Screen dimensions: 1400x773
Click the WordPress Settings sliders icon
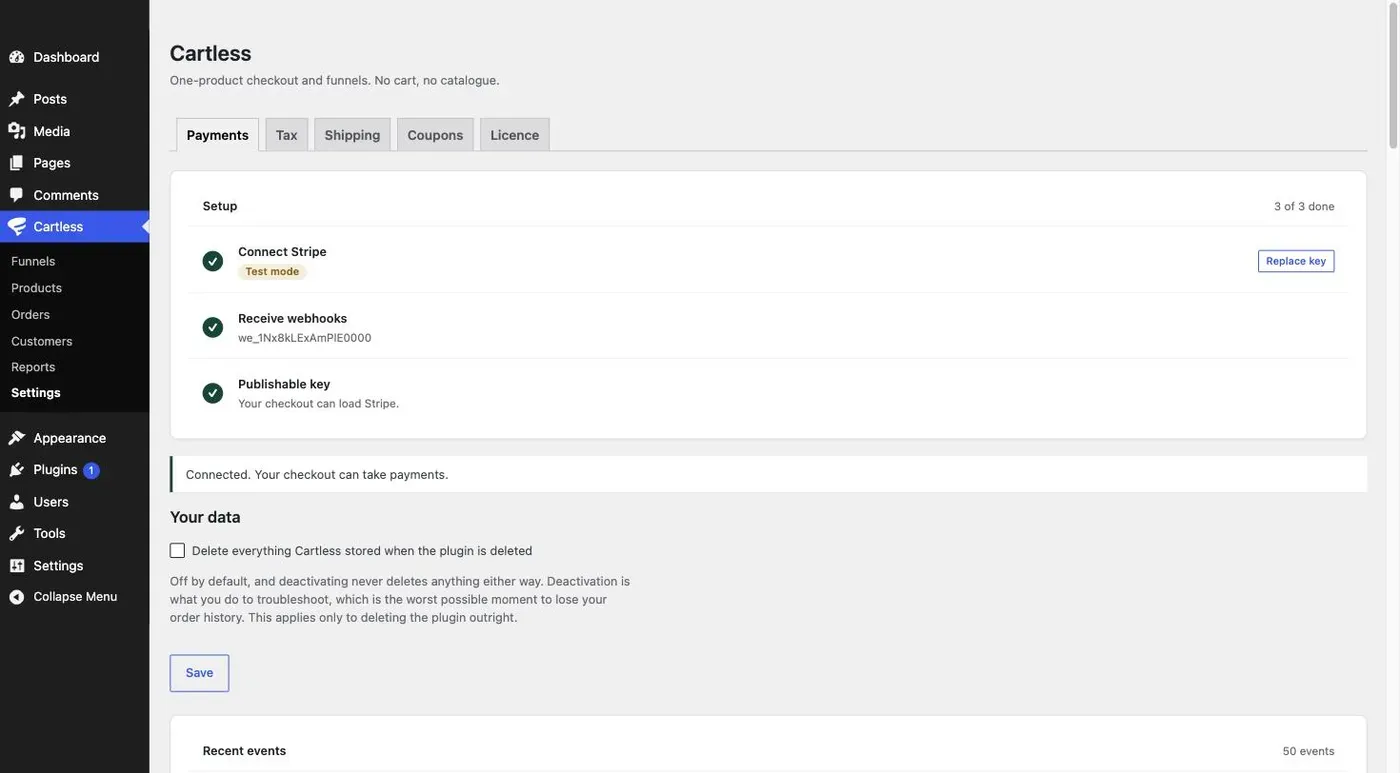coord(17,566)
